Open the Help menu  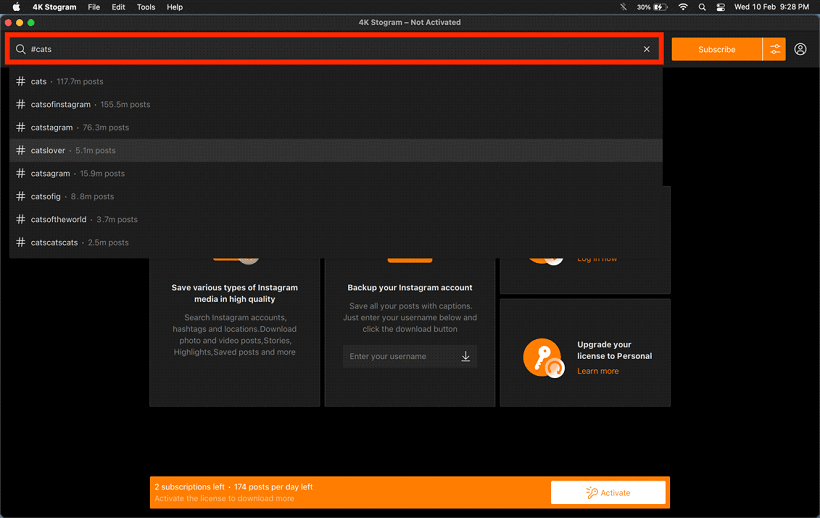[175, 7]
